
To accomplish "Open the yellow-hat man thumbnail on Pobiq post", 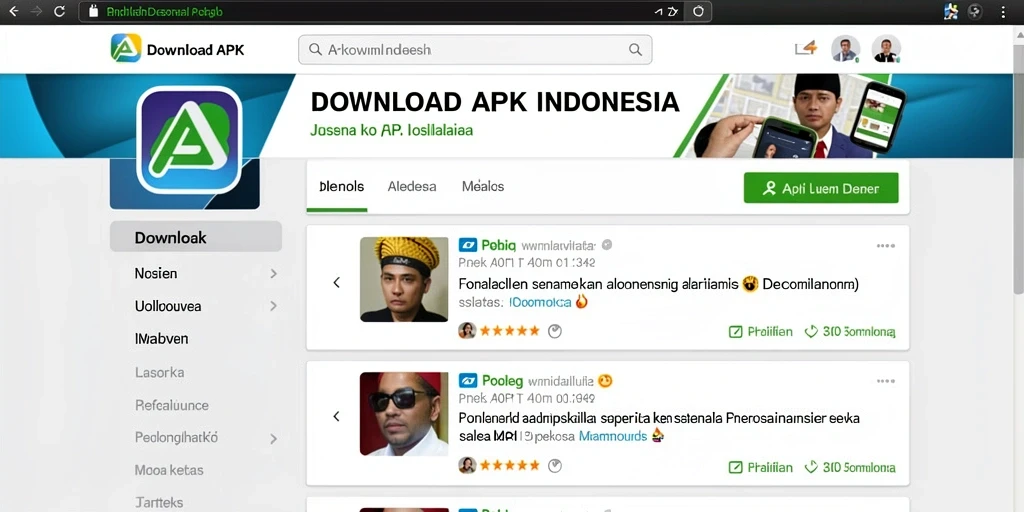I will point(404,279).
